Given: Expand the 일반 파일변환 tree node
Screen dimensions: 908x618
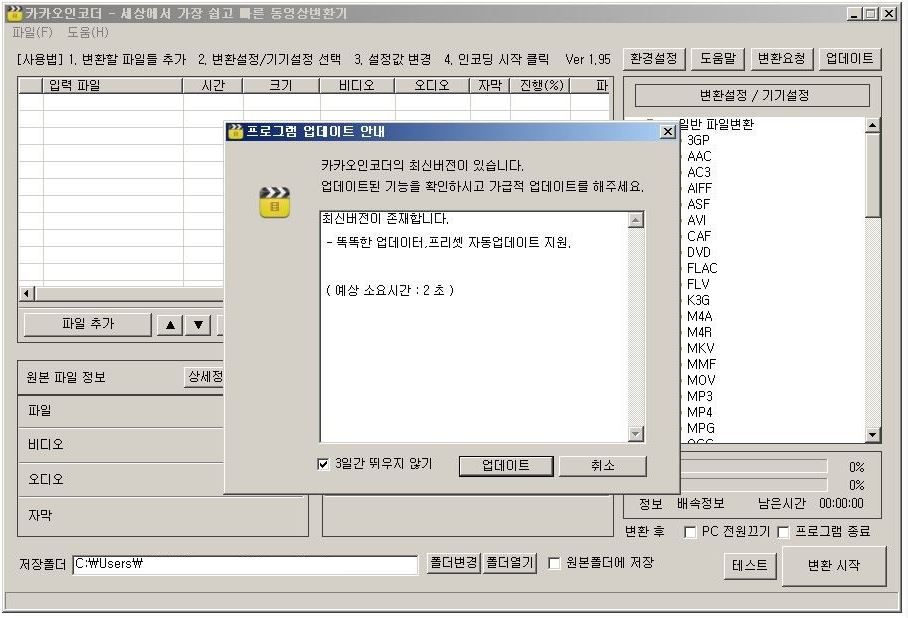Looking at the screenshot, I should click(x=650, y=124).
